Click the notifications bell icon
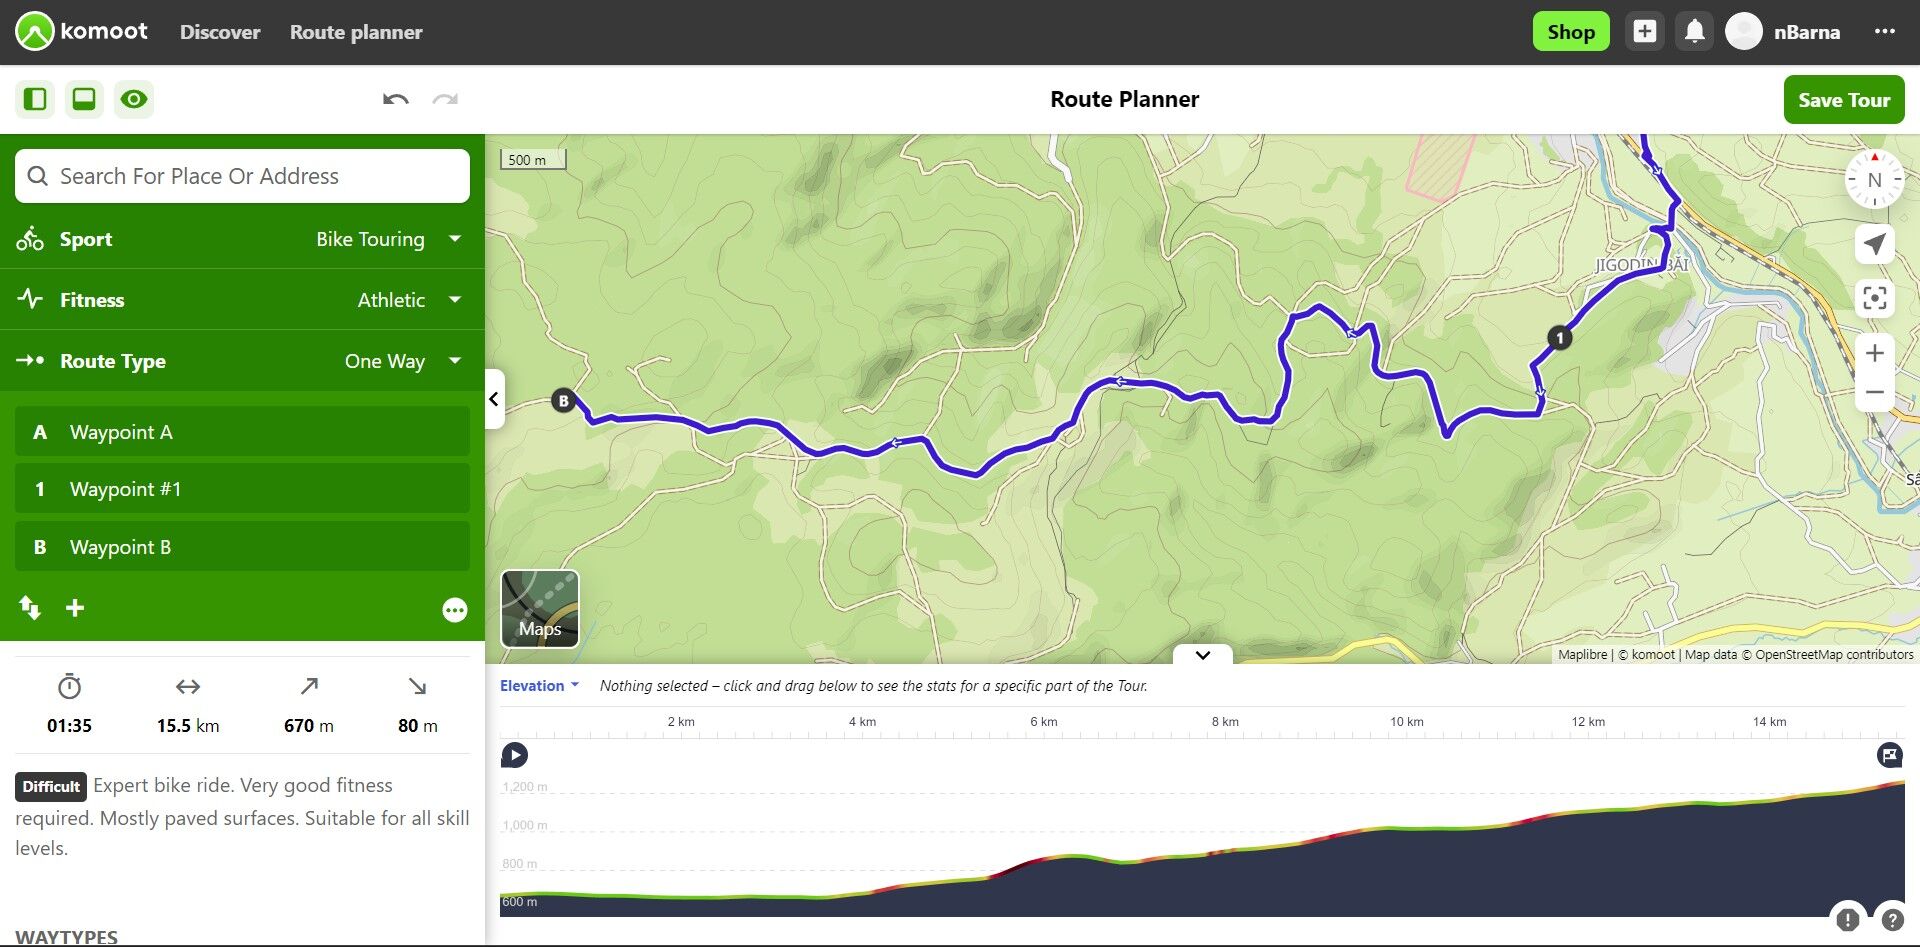This screenshot has height=947, width=1920. pyautogui.click(x=1694, y=32)
